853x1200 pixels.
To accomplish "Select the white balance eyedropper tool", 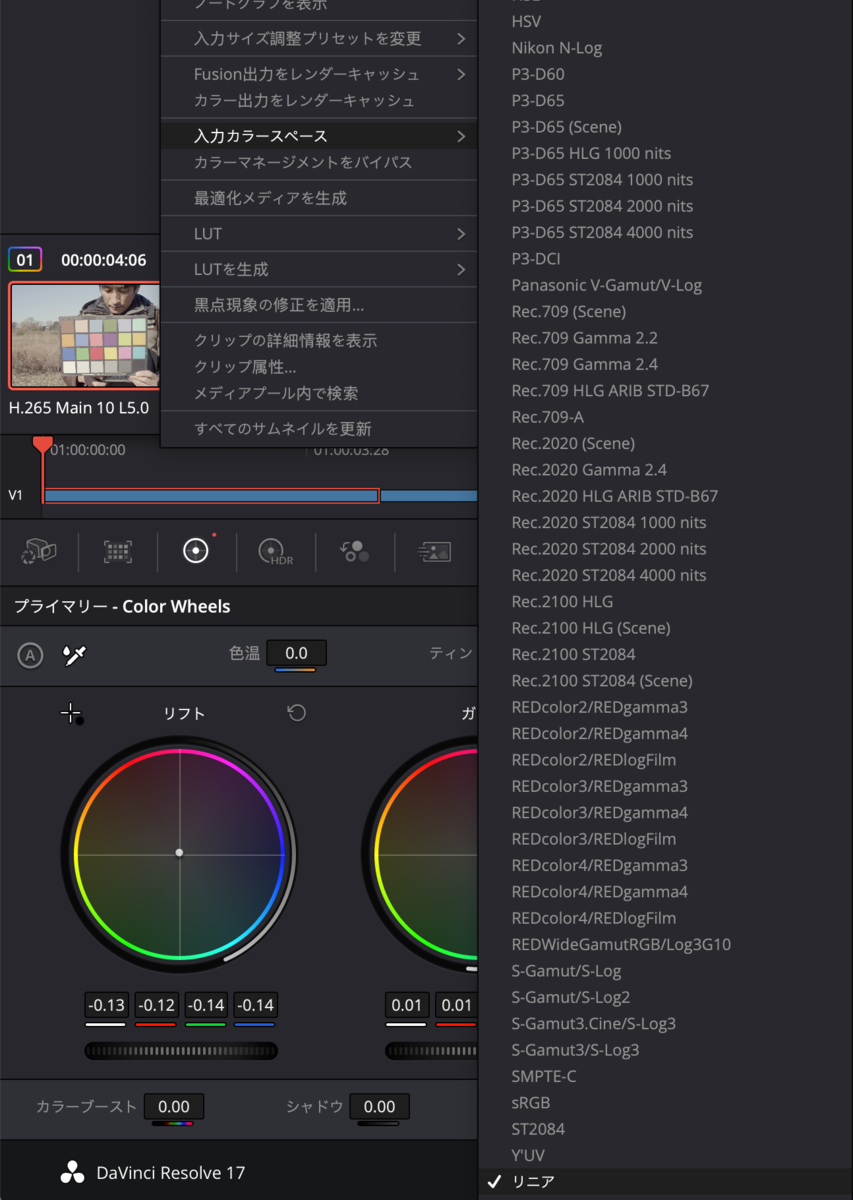I will 71,657.
